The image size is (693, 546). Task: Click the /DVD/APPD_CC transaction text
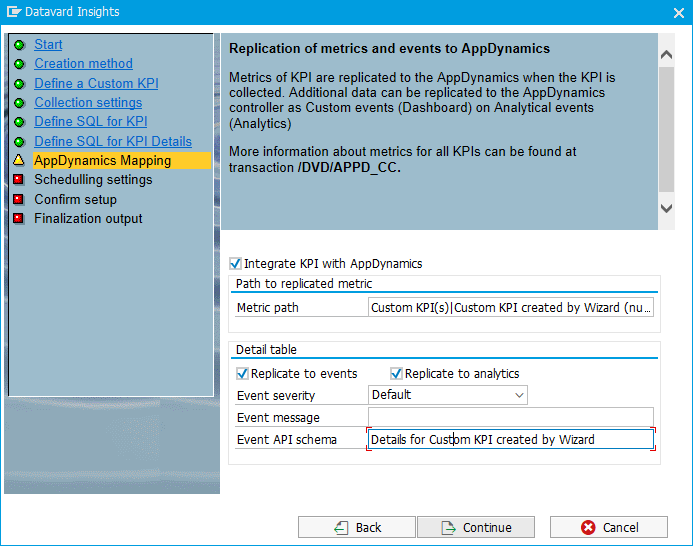click(349, 168)
